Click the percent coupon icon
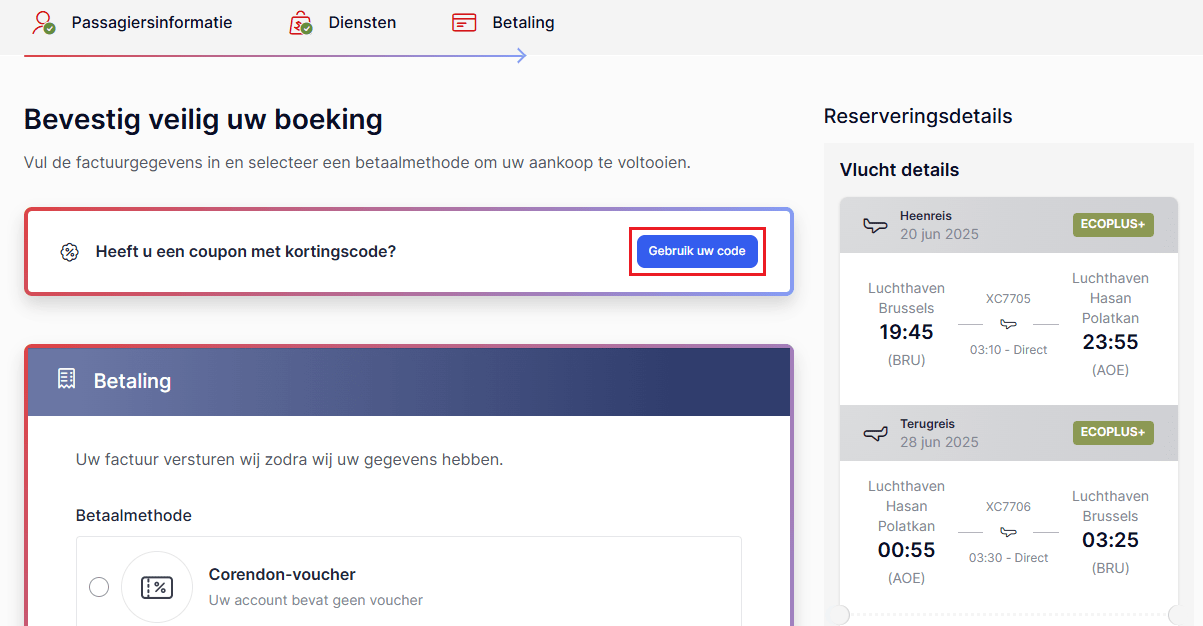 coord(69,252)
